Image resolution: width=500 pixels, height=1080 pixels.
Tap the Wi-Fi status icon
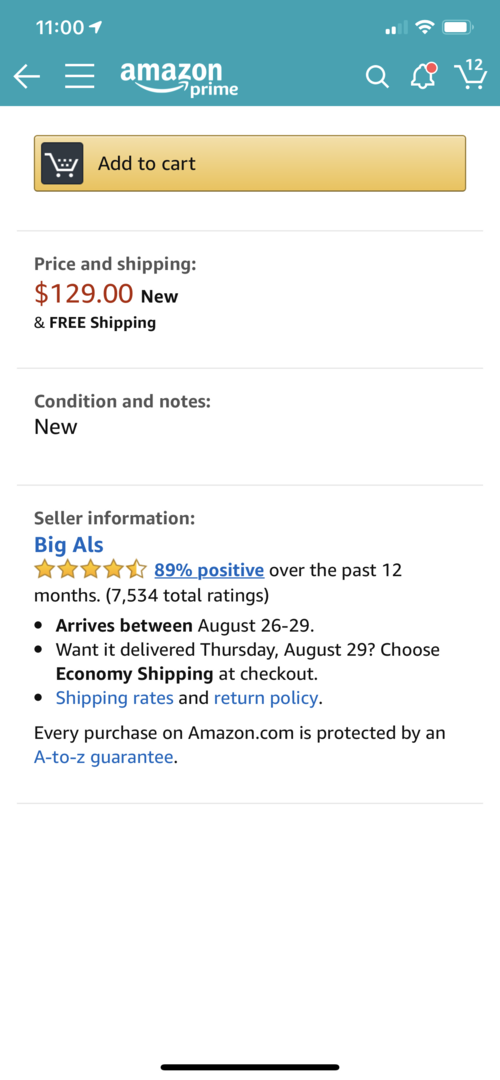click(426, 28)
